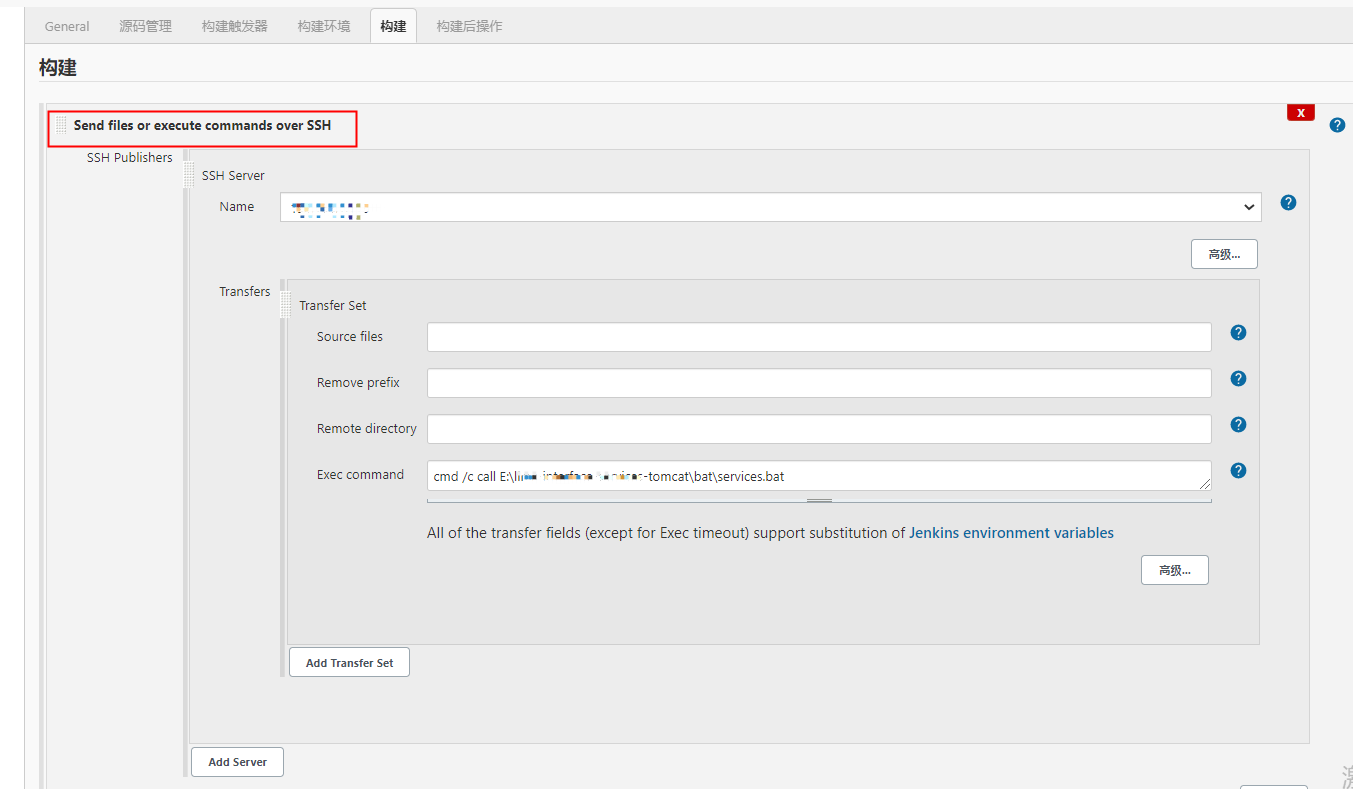Show help for Remote directory field

1238,424
